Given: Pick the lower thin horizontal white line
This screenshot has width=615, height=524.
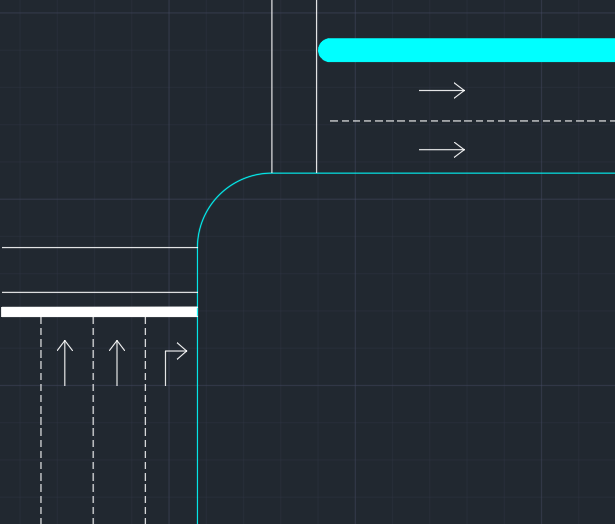Looking at the screenshot, I should pos(100,293).
